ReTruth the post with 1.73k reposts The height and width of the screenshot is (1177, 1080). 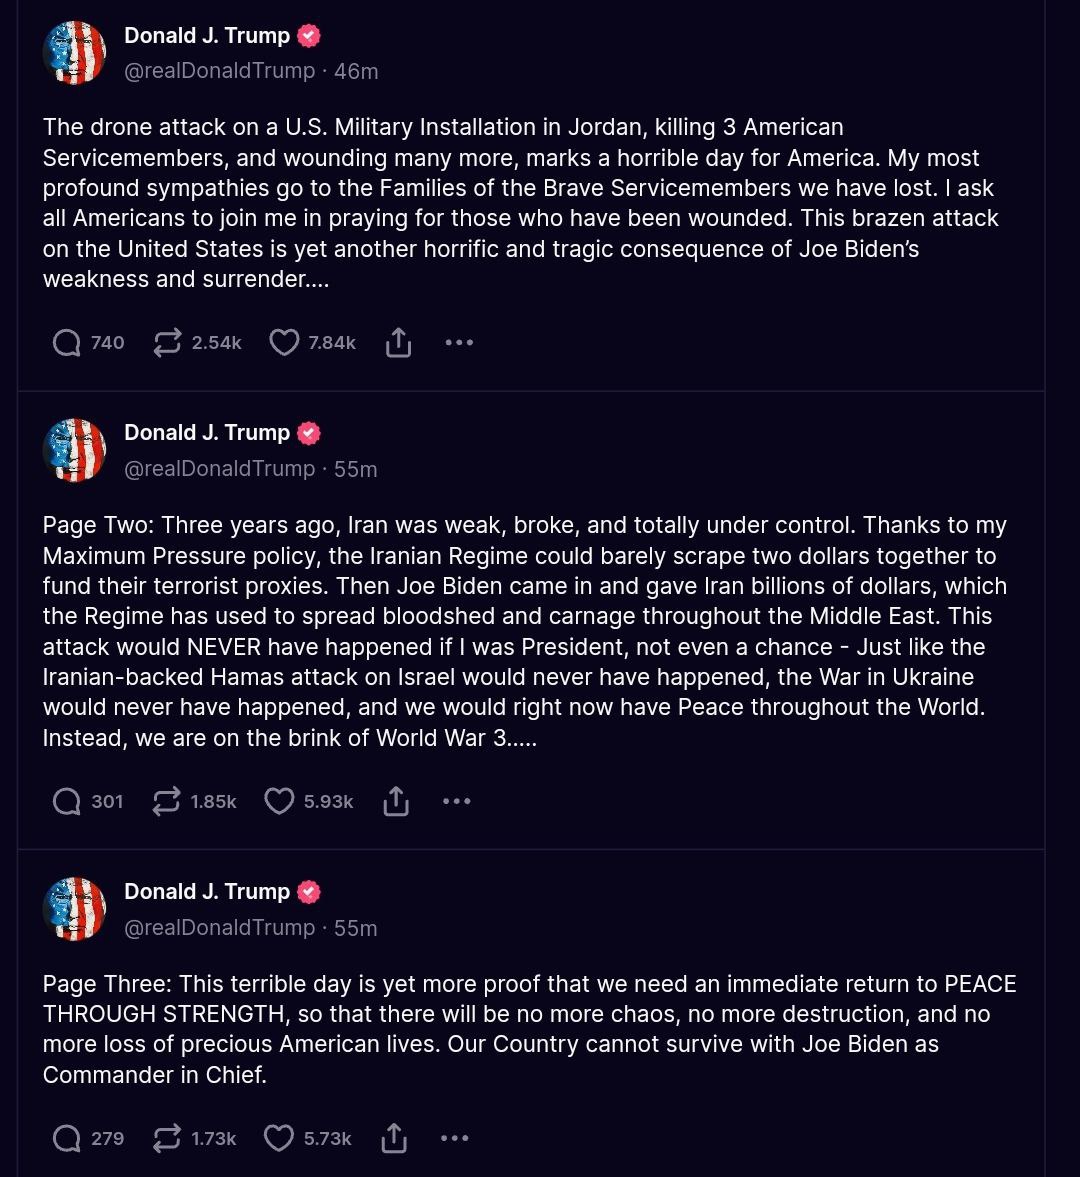[x=166, y=1138]
